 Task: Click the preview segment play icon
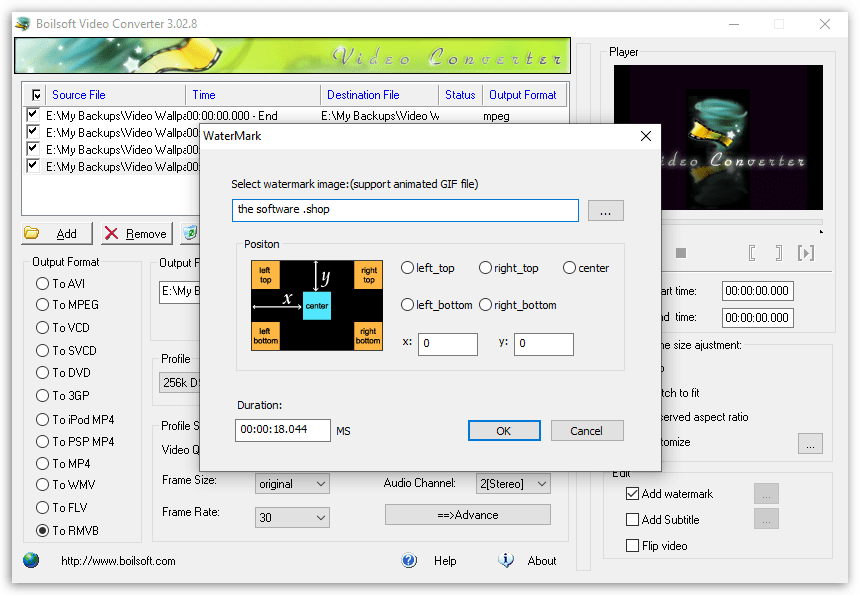click(x=806, y=253)
